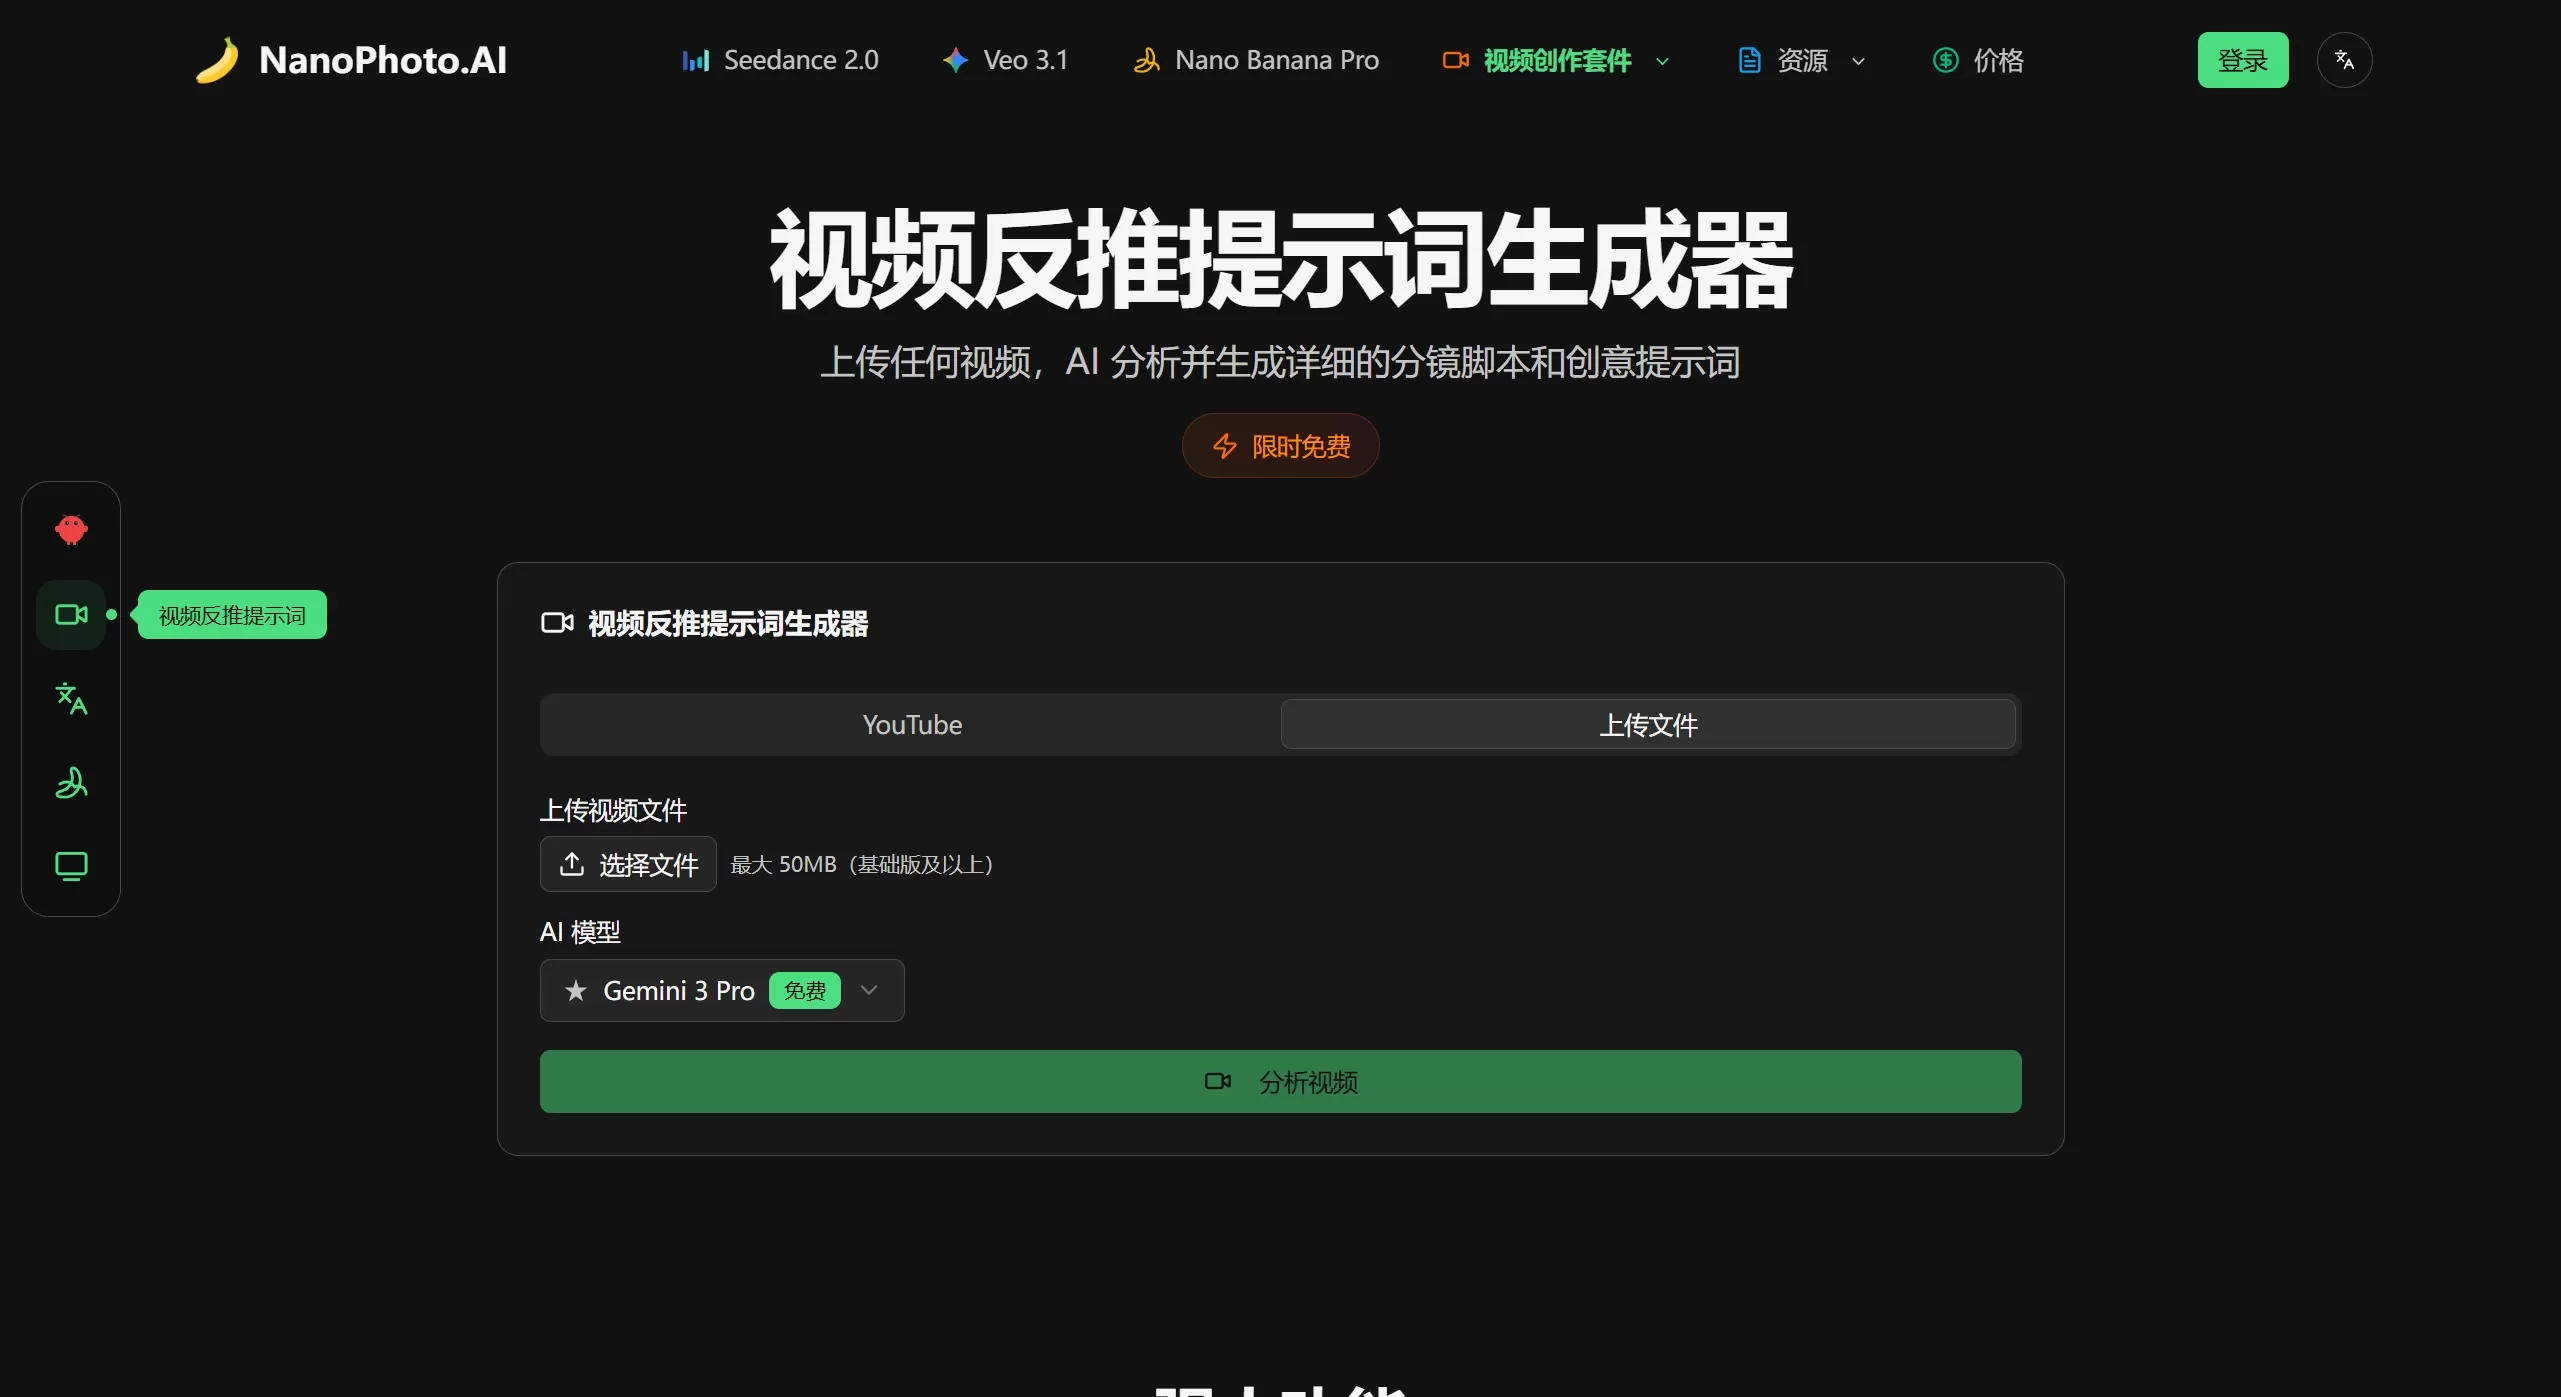The image size is (2561, 1397).
Task: Click the green dollar coin icon
Action: pos(1945,60)
